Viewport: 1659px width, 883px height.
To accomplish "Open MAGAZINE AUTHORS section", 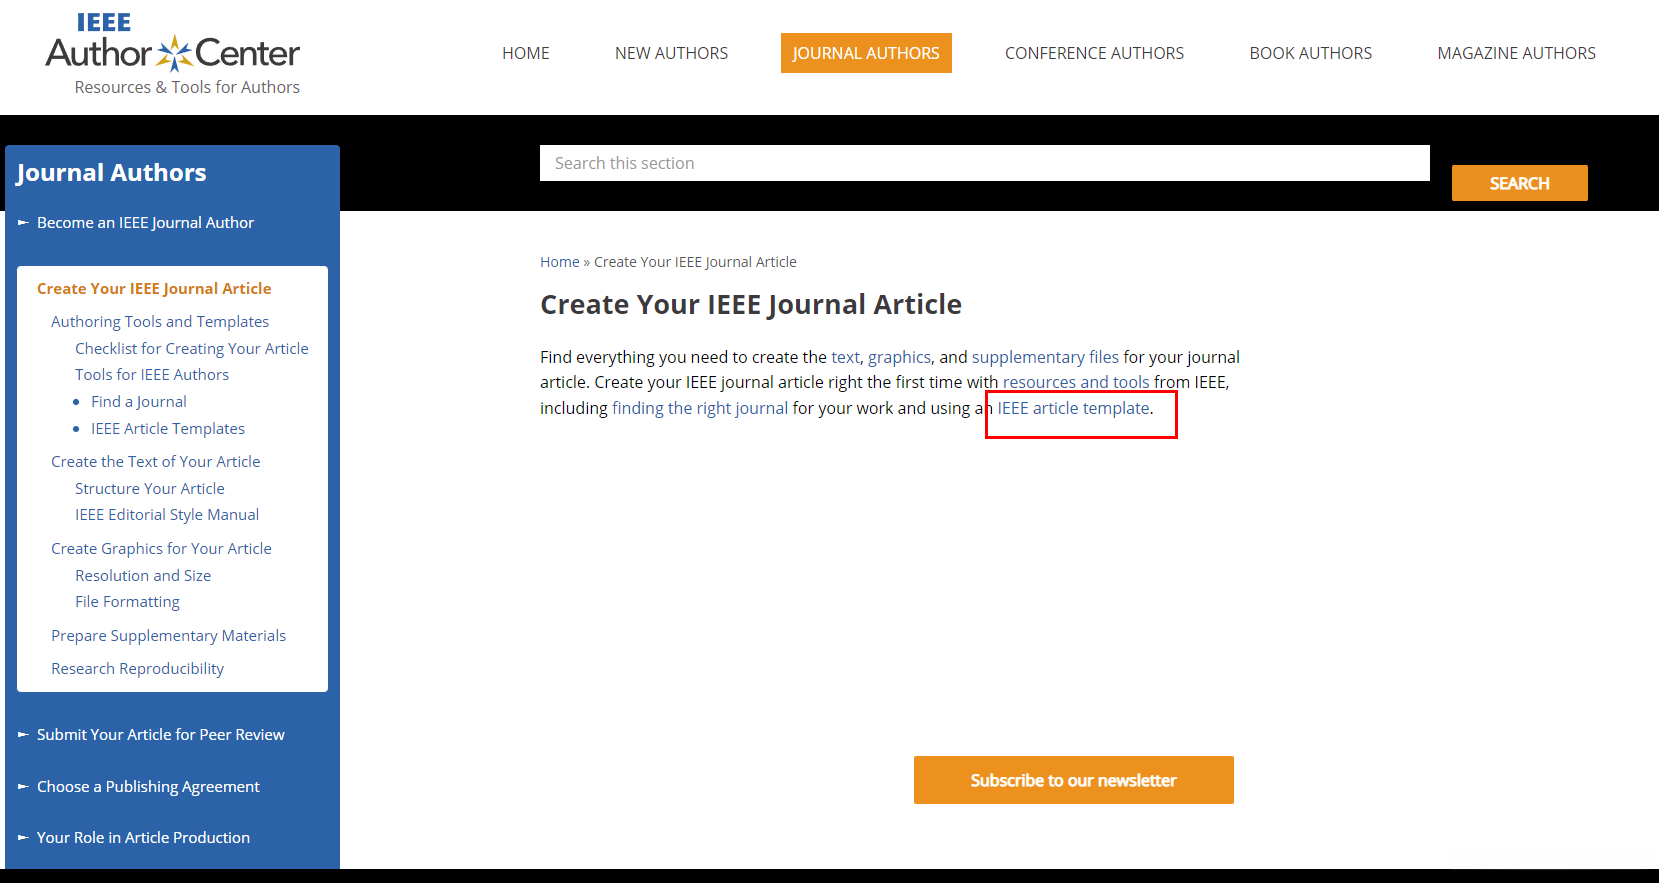I will [1516, 53].
